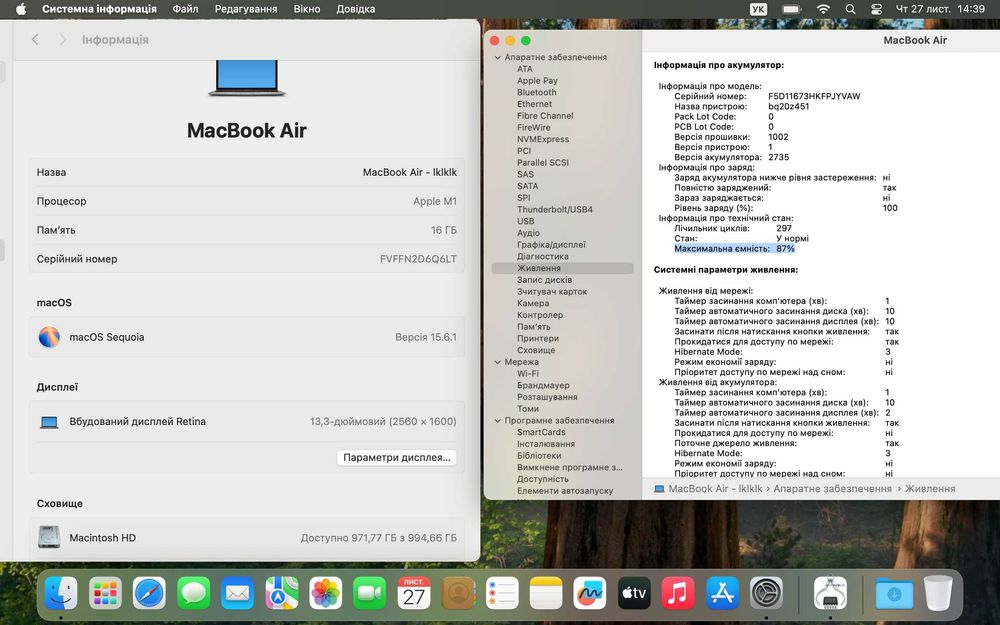The height and width of the screenshot is (625, 1000).
Task: Show battery status in menu bar
Action: tap(791, 9)
